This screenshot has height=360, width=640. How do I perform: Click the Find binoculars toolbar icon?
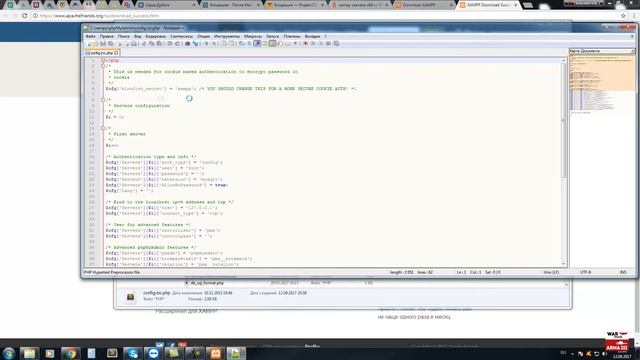(187, 44)
